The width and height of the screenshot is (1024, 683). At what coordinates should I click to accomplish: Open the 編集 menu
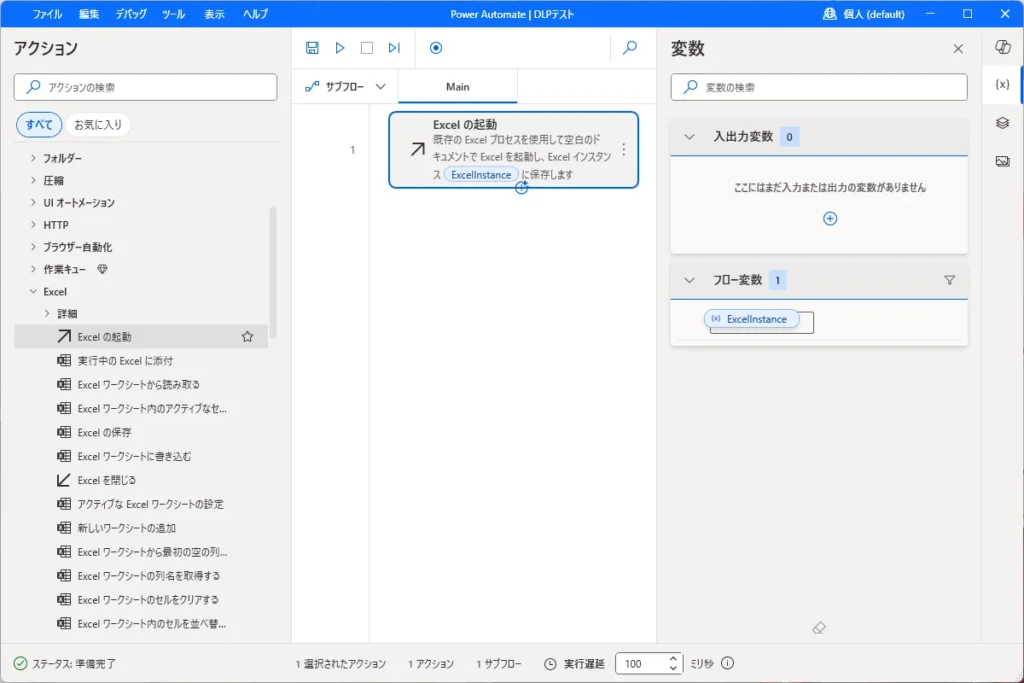click(89, 14)
